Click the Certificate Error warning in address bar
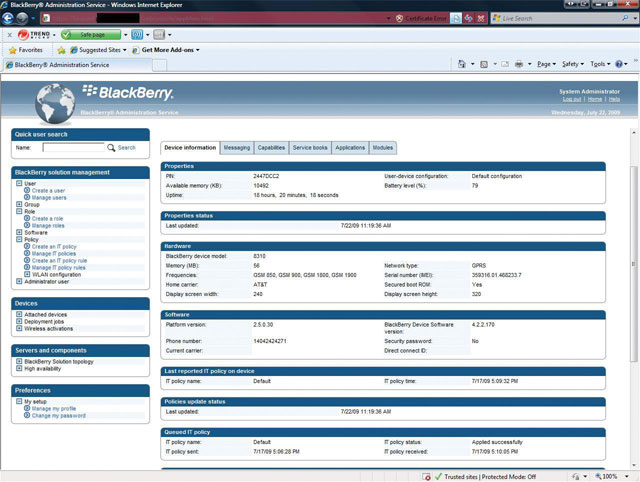The image size is (640, 482). (421, 18)
